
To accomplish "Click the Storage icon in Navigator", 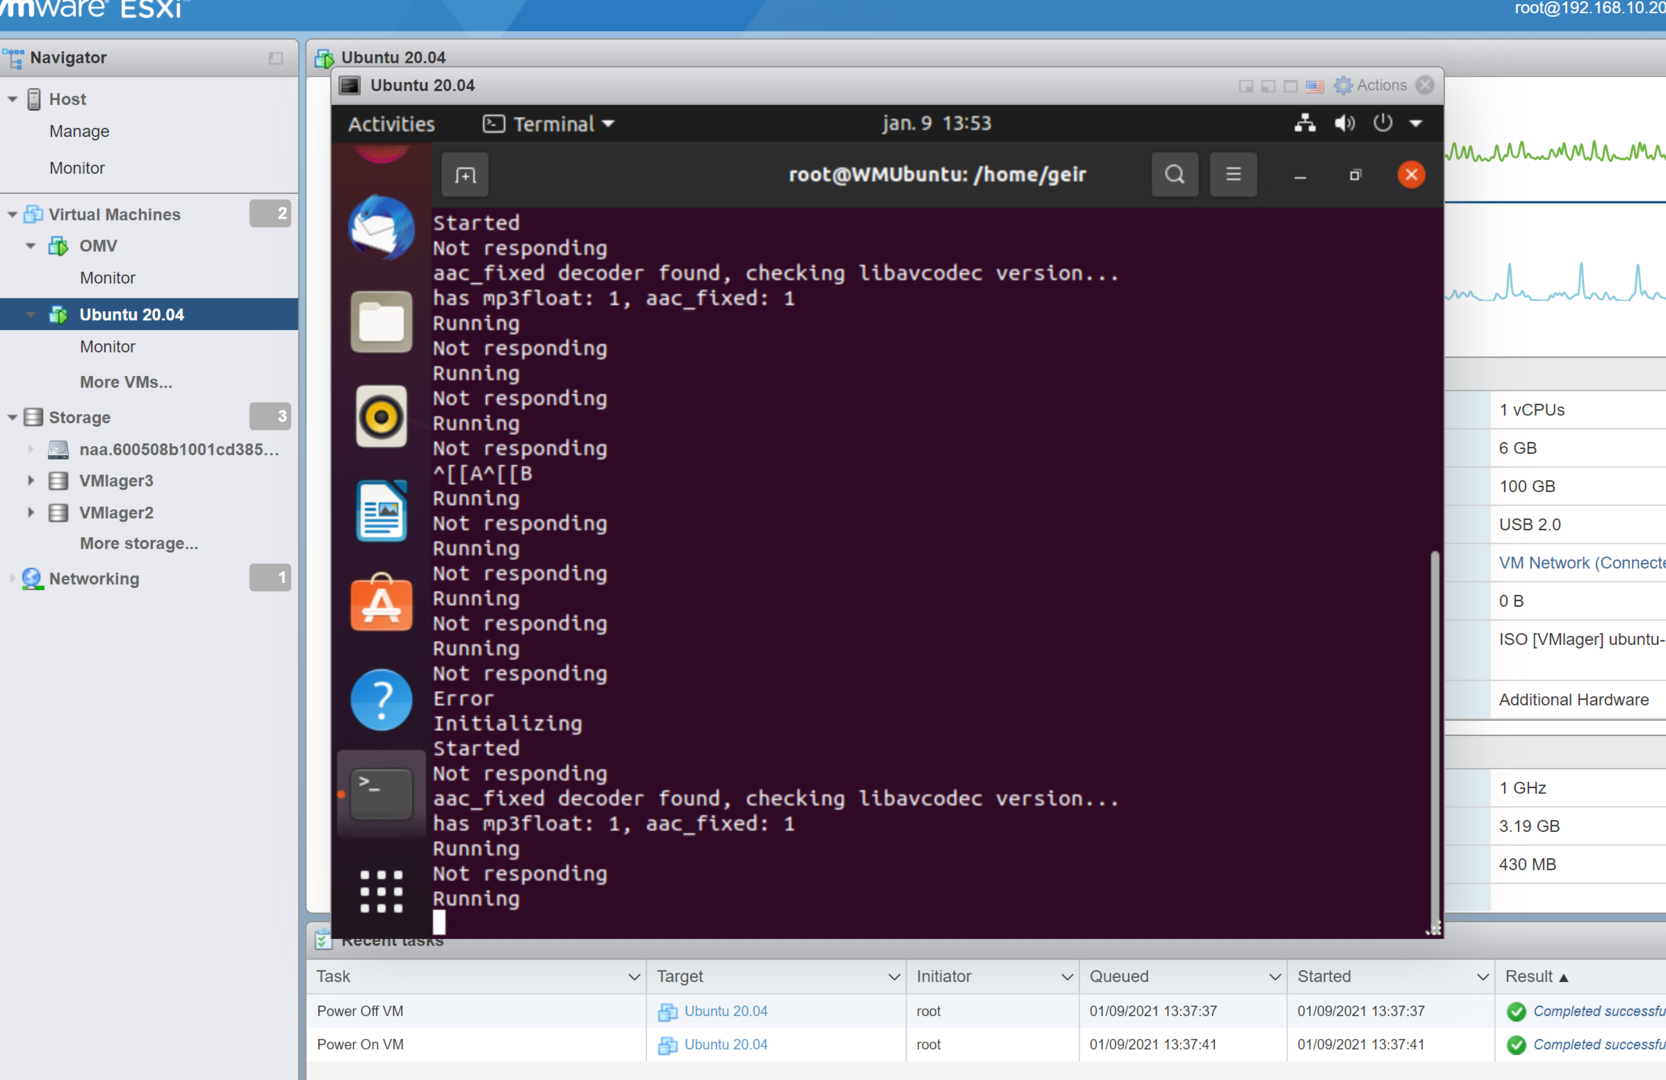I will coord(33,417).
